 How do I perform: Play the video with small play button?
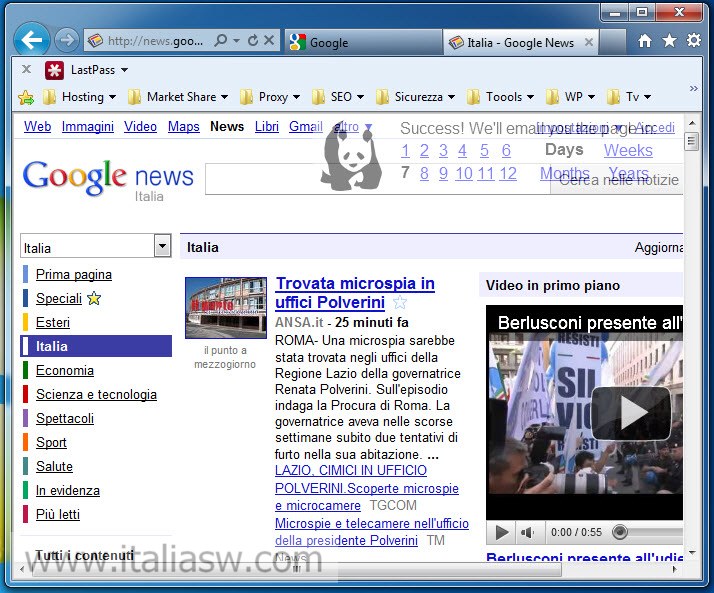pyautogui.click(x=502, y=532)
